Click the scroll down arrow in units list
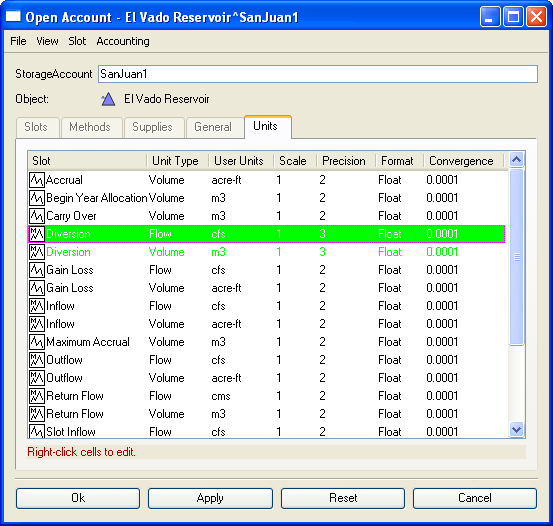 click(x=517, y=429)
